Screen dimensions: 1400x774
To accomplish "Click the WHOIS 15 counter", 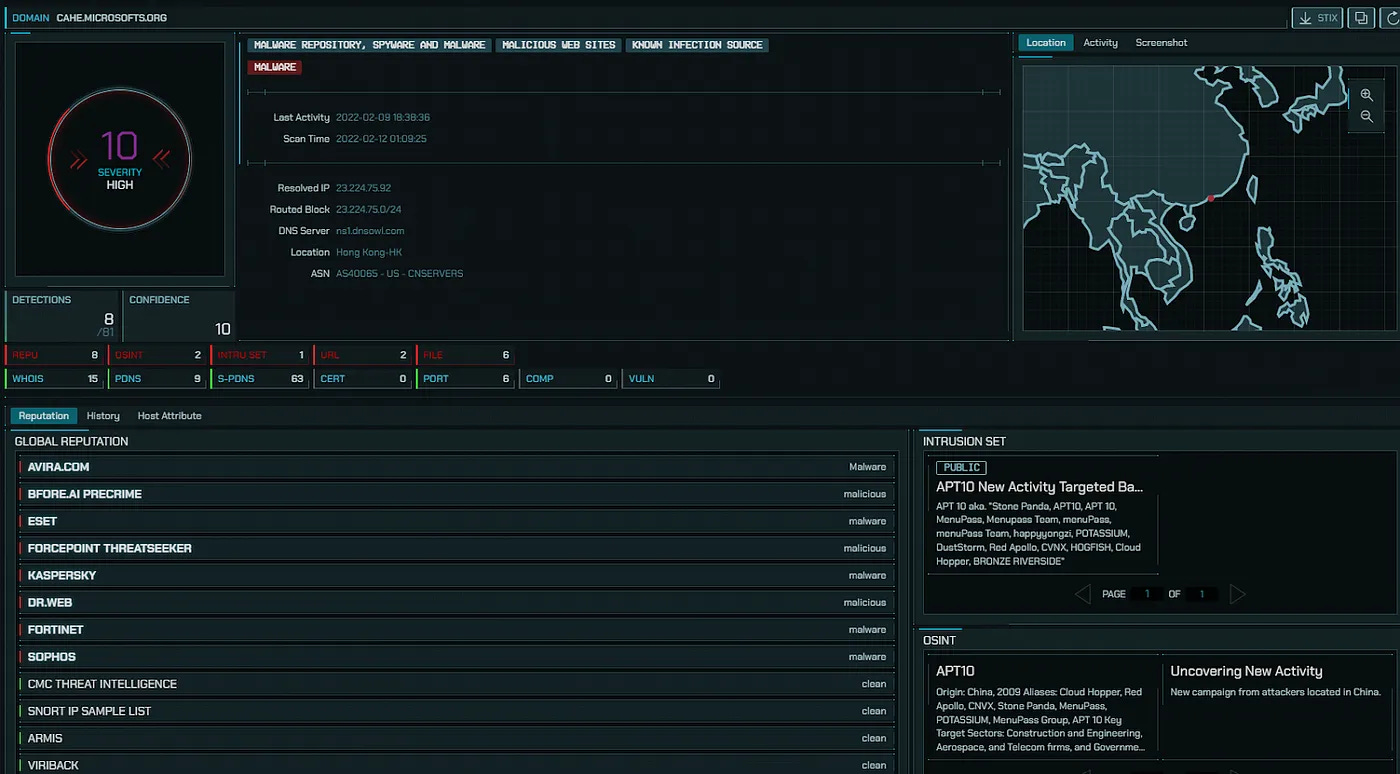I will (x=55, y=379).
